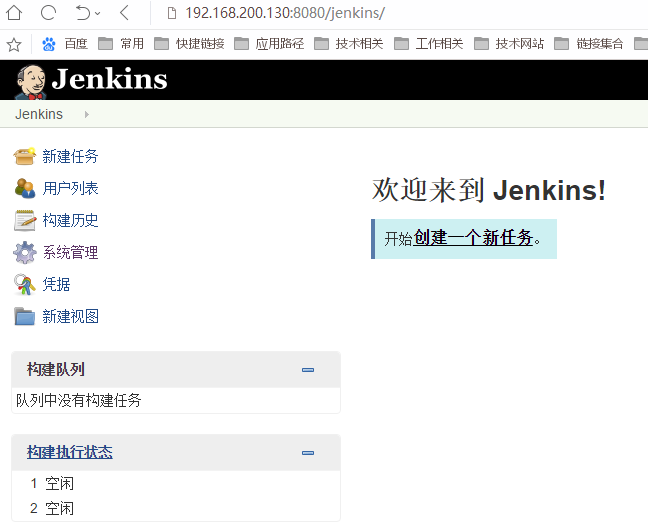Open the 系统管理 link
Screen dimensions: 648x528
(x=70, y=252)
